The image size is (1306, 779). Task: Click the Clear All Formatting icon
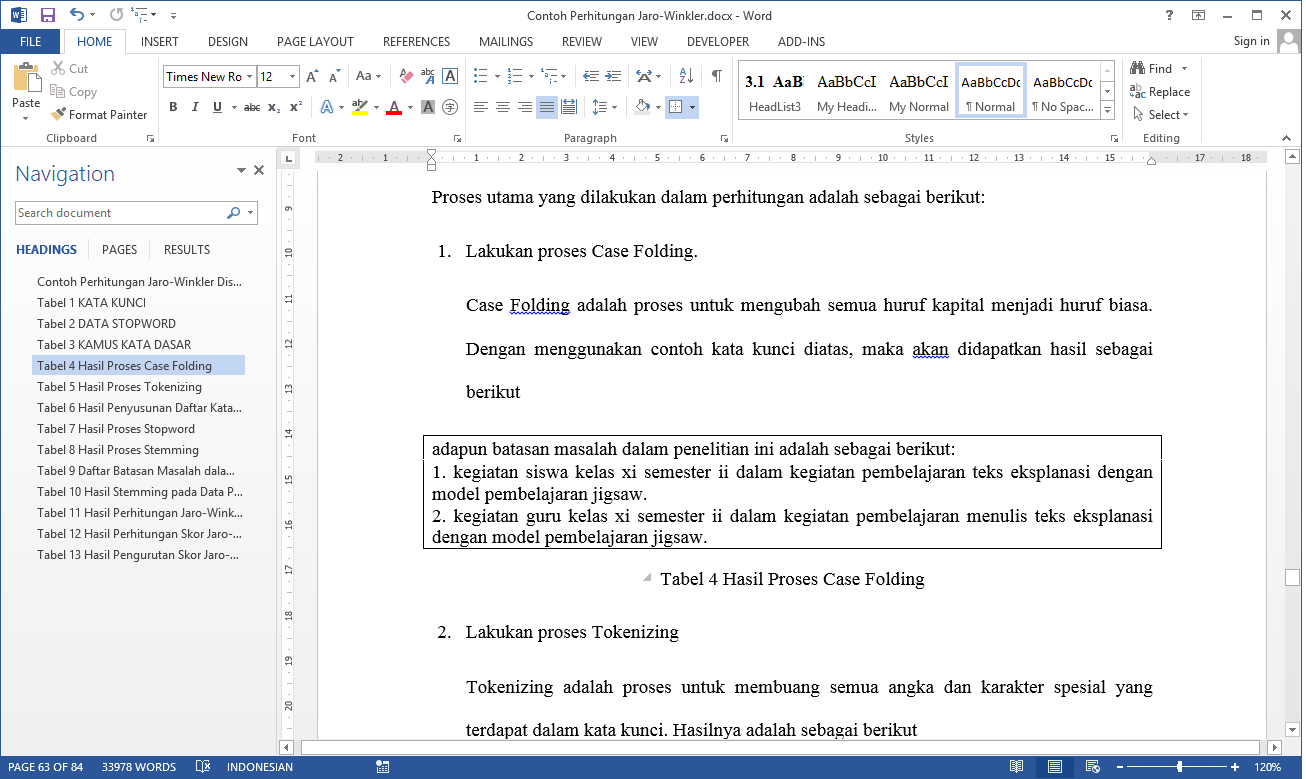[x=406, y=76]
